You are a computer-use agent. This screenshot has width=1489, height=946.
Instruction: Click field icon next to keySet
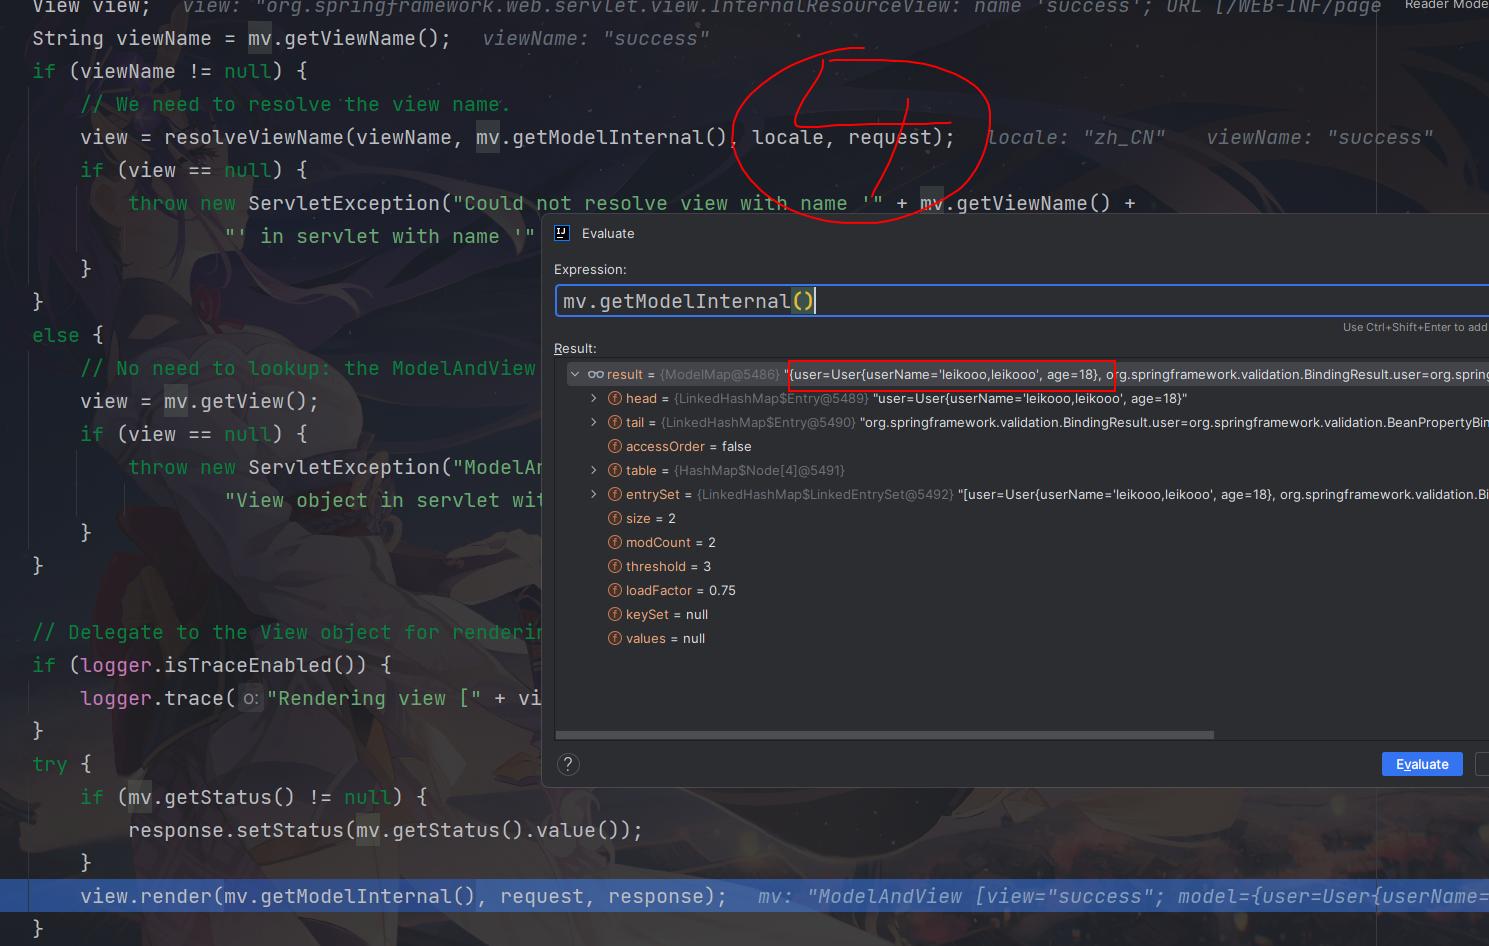tap(615, 615)
